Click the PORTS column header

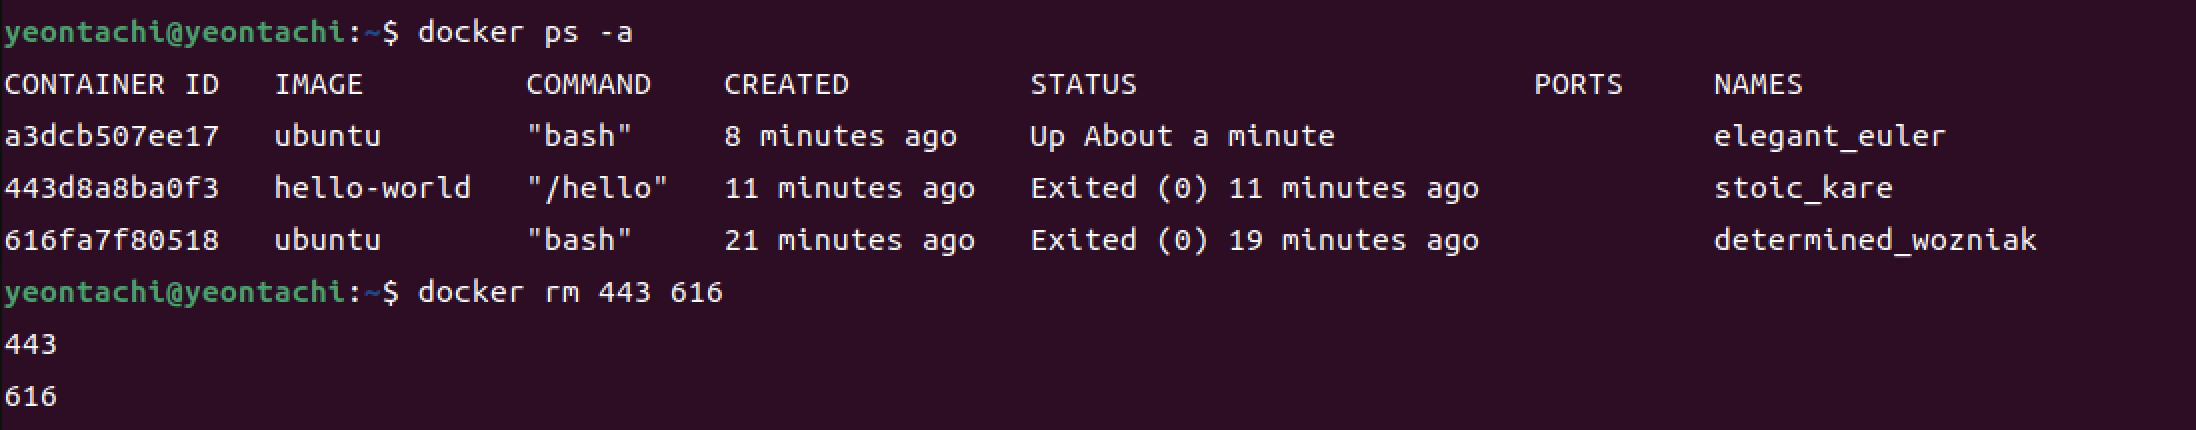(x=1578, y=84)
